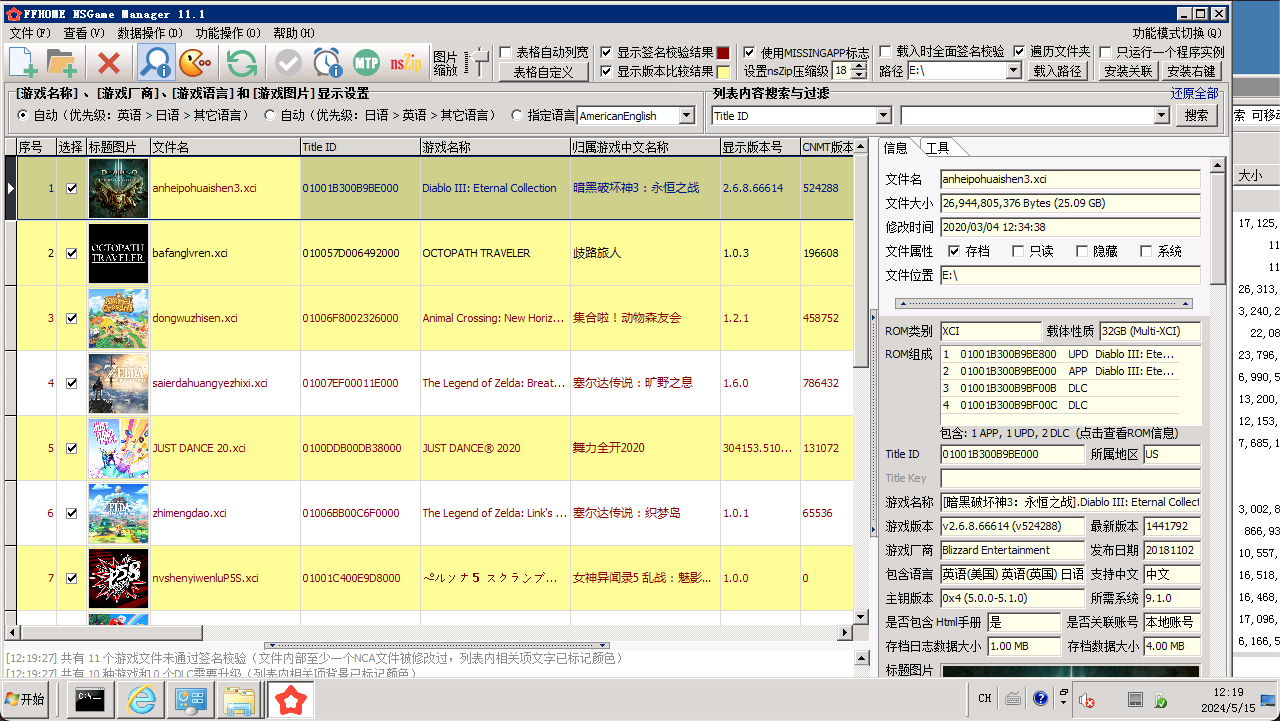The width and height of the screenshot is (1280, 721).
Task: Click the nsZip compression level stepper
Action: (861, 71)
